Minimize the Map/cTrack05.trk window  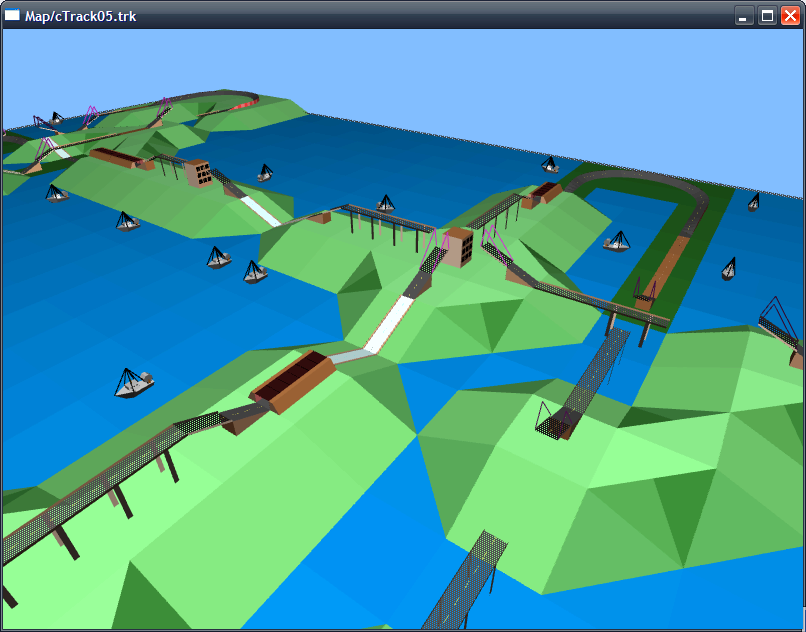pos(744,15)
